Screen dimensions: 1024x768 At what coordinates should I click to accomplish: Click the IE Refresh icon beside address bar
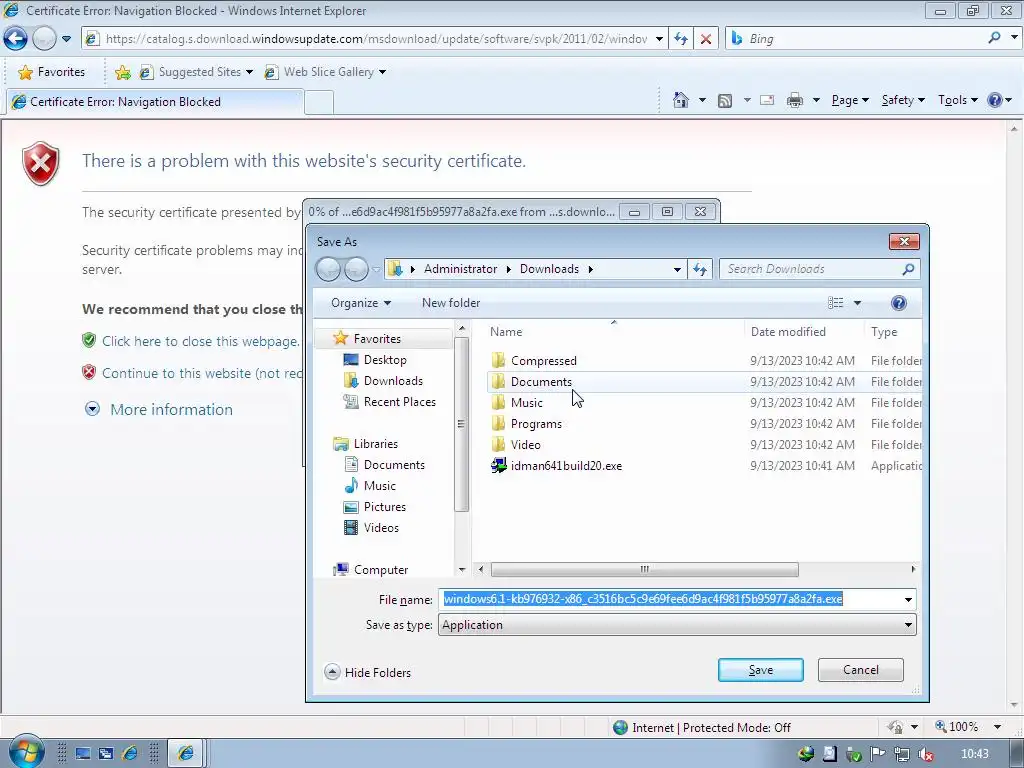click(681, 39)
